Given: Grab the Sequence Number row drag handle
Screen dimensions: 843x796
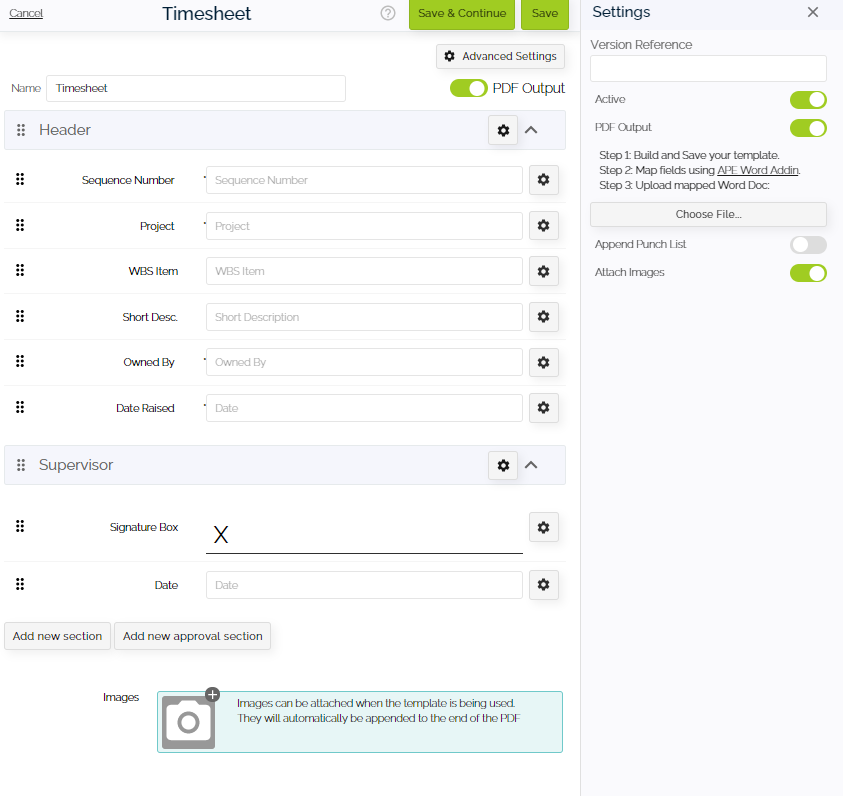Looking at the screenshot, I should point(20,179).
